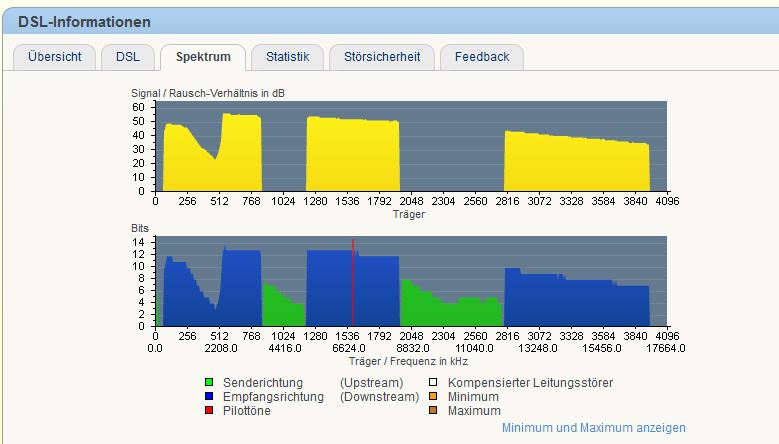Click the orange Minimum legend swatch
Viewport: 779px width, 444px height.
pyautogui.click(x=432, y=397)
